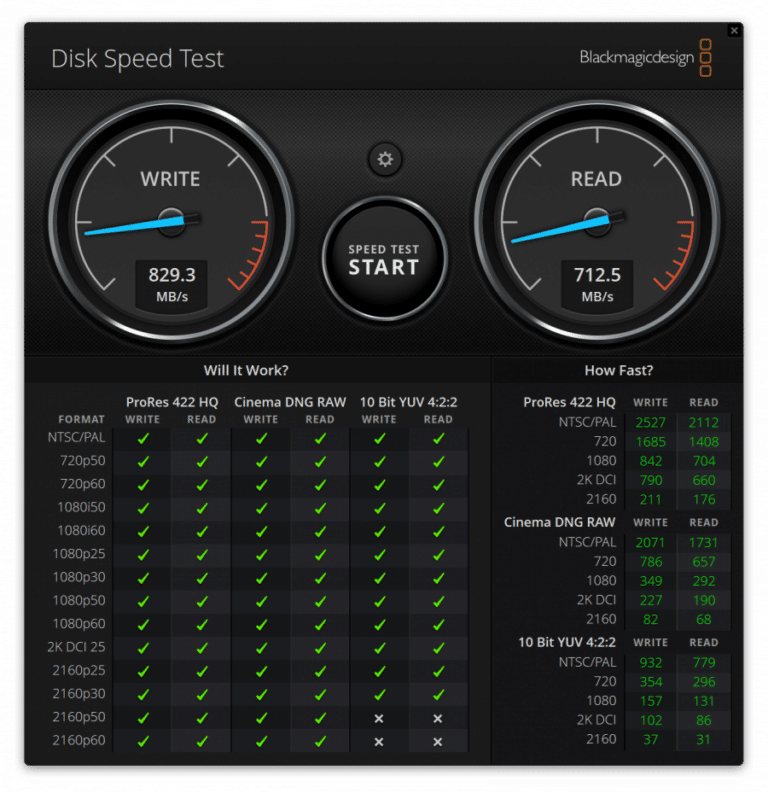Click Cinema DNG RAW header in How Fast
This screenshot has height=793, width=768.
coord(560,522)
